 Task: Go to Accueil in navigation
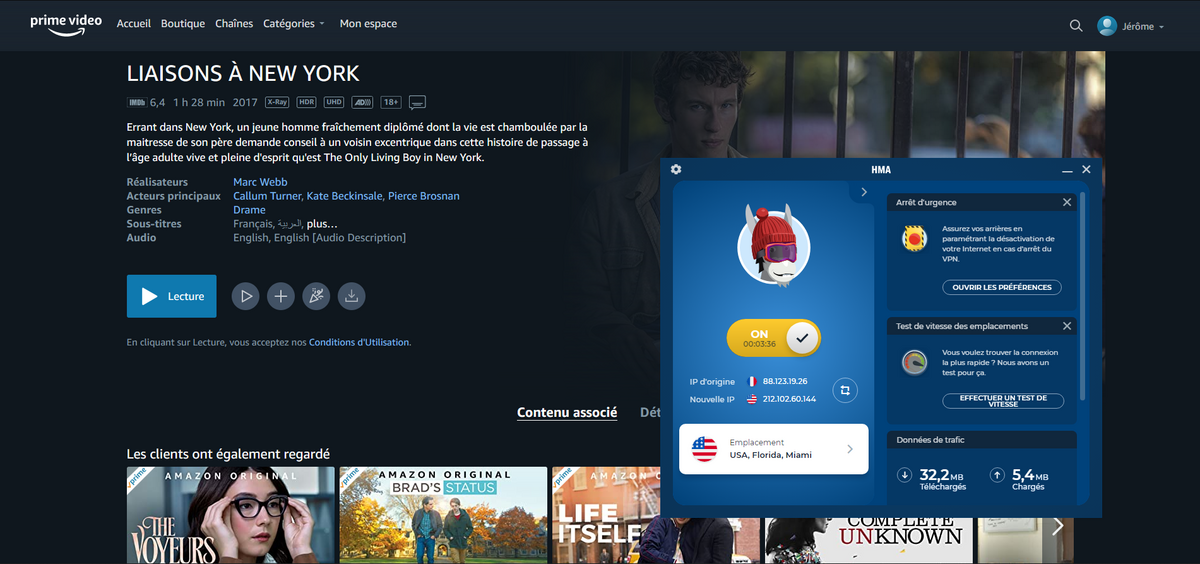coord(134,24)
